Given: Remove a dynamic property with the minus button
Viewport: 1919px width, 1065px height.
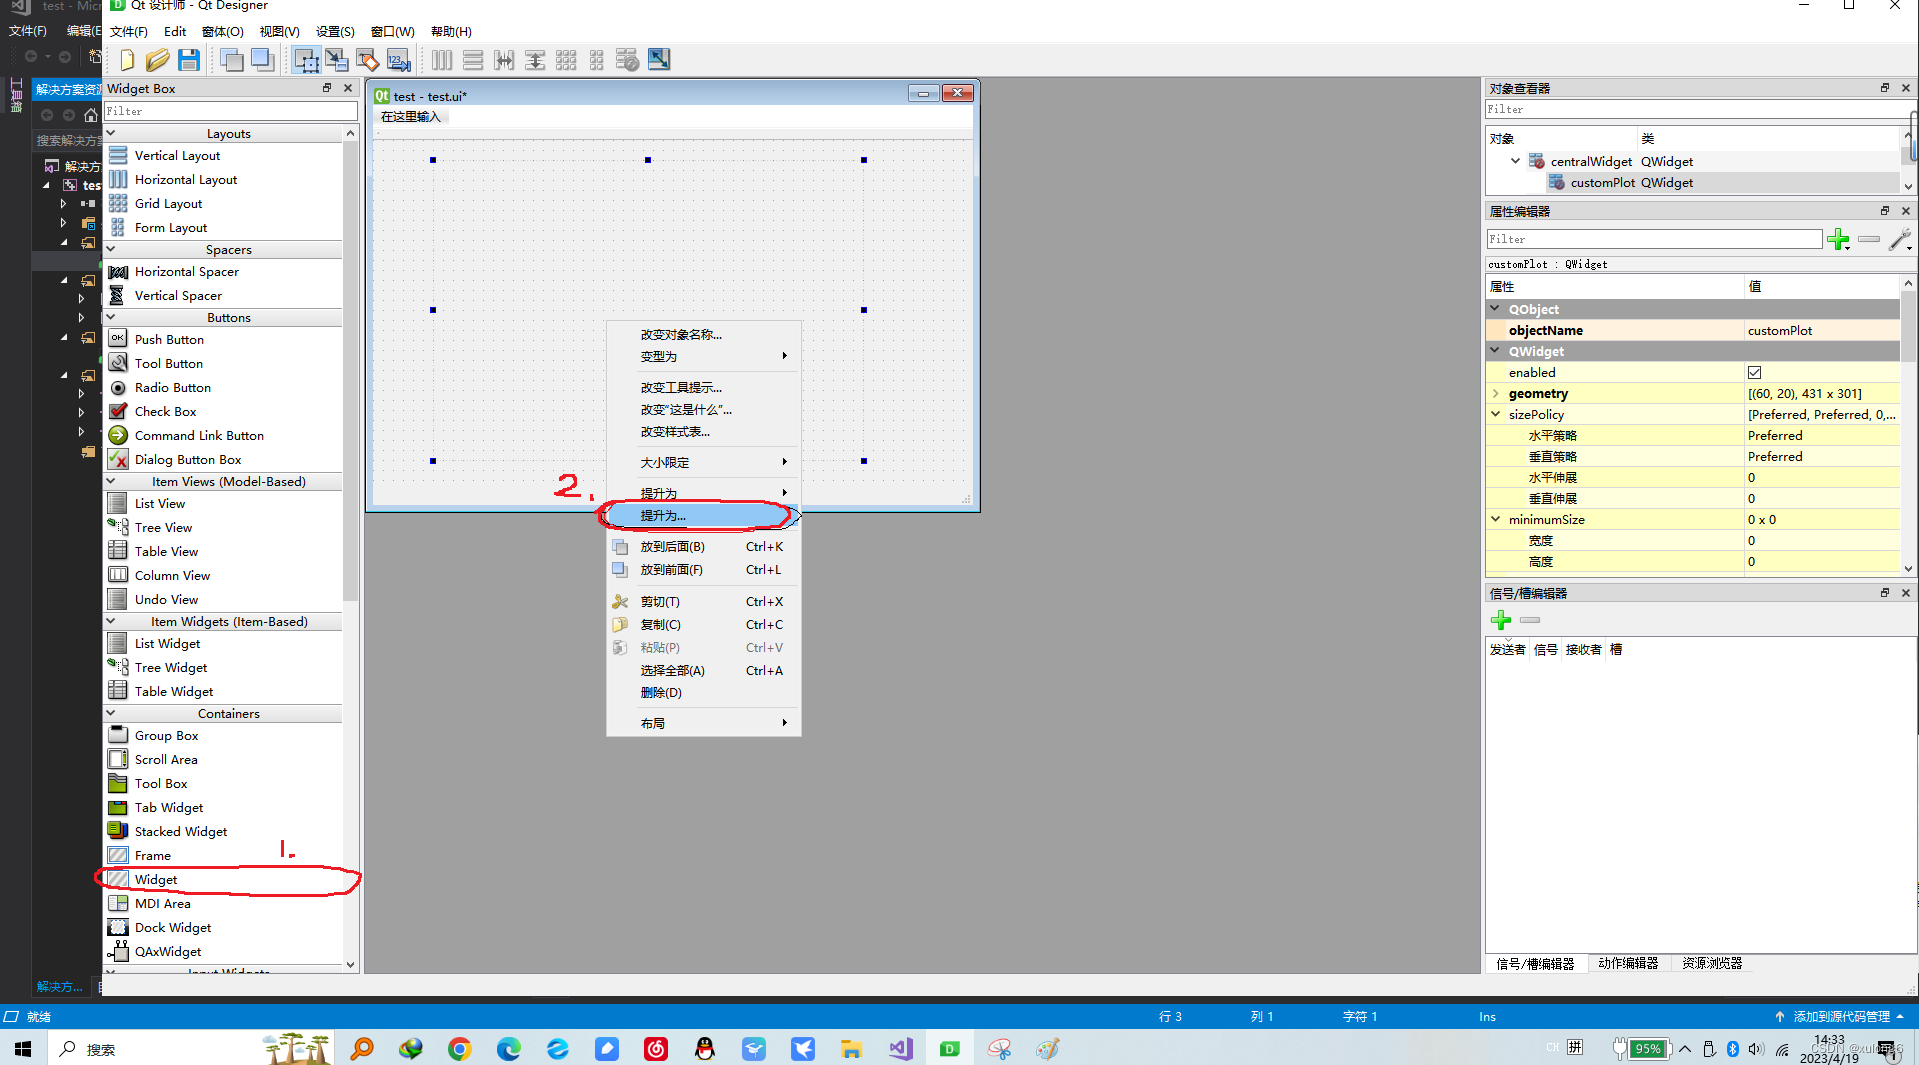Looking at the screenshot, I should [1868, 240].
